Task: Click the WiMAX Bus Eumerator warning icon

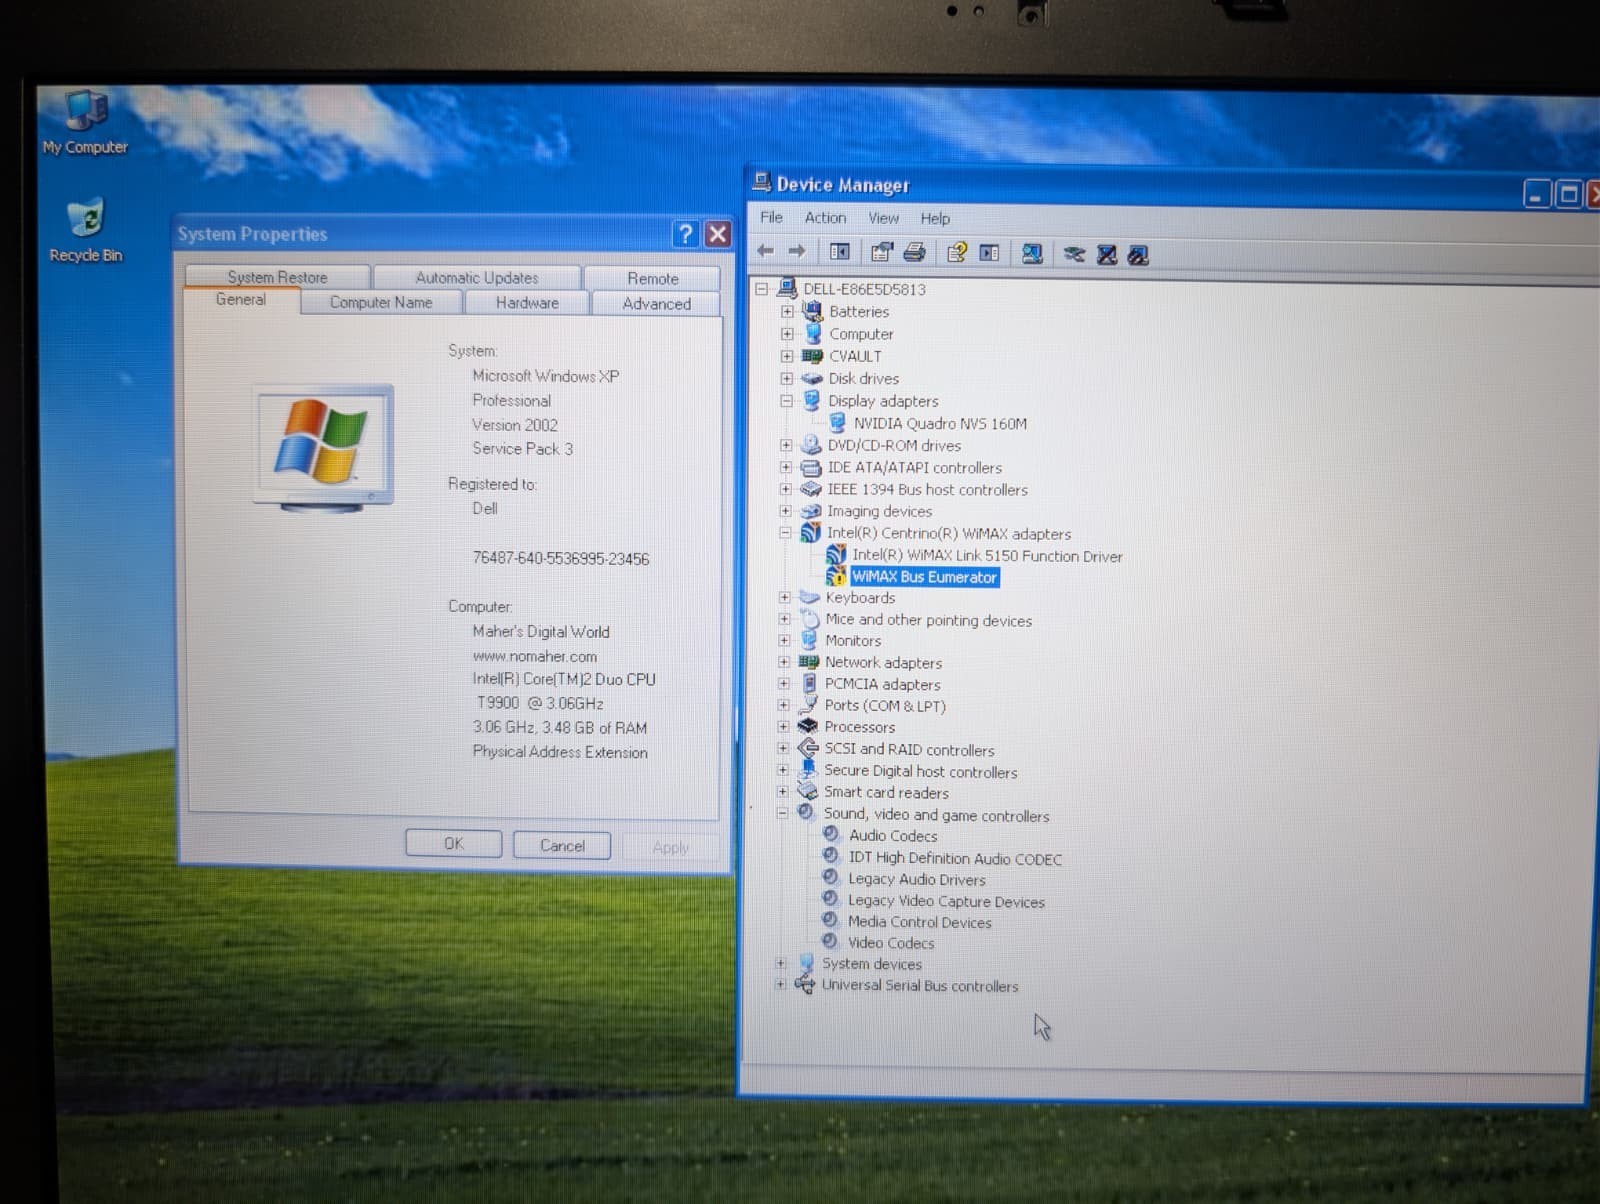Action: (836, 576)
